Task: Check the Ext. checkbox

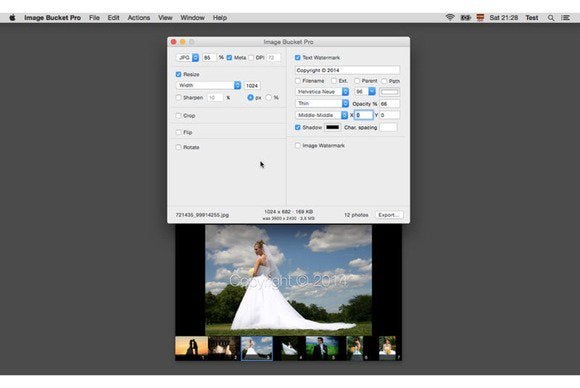Action: pos(334,81)
